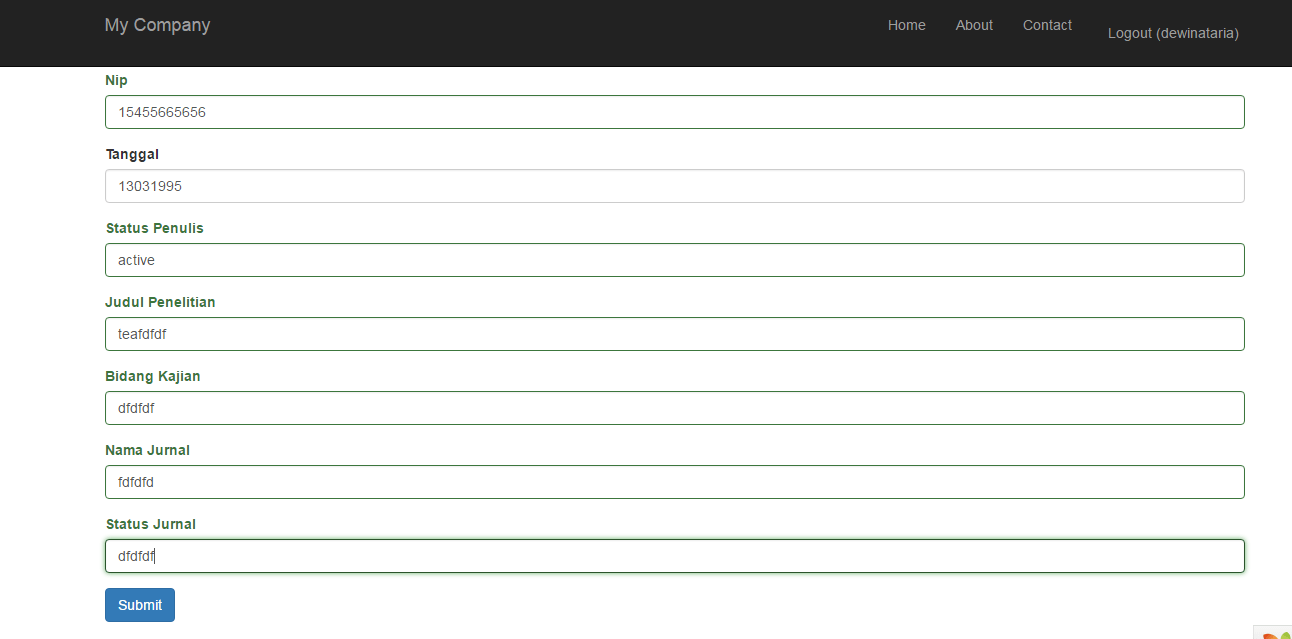Open the Contact page
Screen dimensions: 1292x639
(x=1046, y=25)
